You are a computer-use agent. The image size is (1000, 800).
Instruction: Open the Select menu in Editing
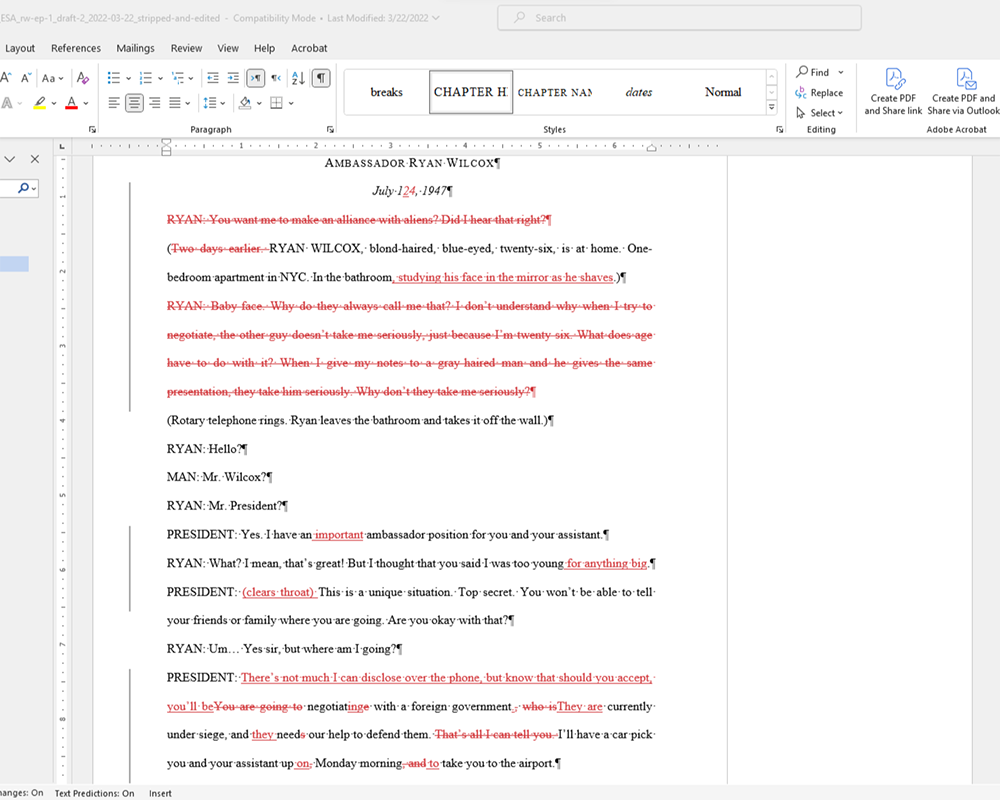click(820, 113)
